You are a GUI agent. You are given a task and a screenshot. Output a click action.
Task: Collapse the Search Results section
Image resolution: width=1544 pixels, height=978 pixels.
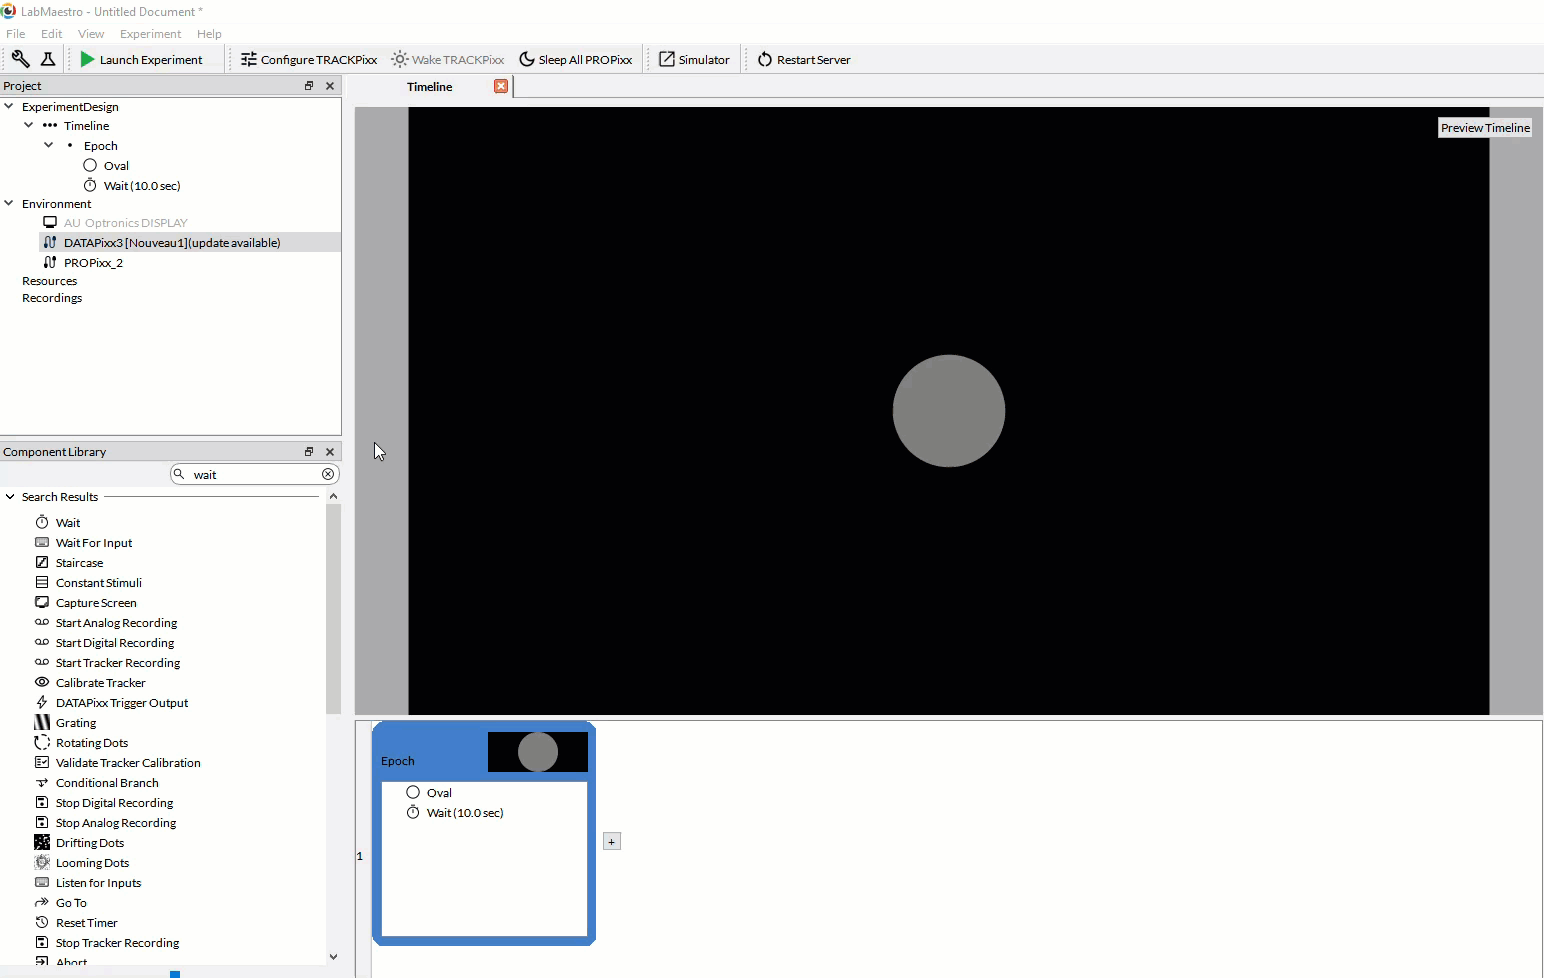tap(9, 496)
